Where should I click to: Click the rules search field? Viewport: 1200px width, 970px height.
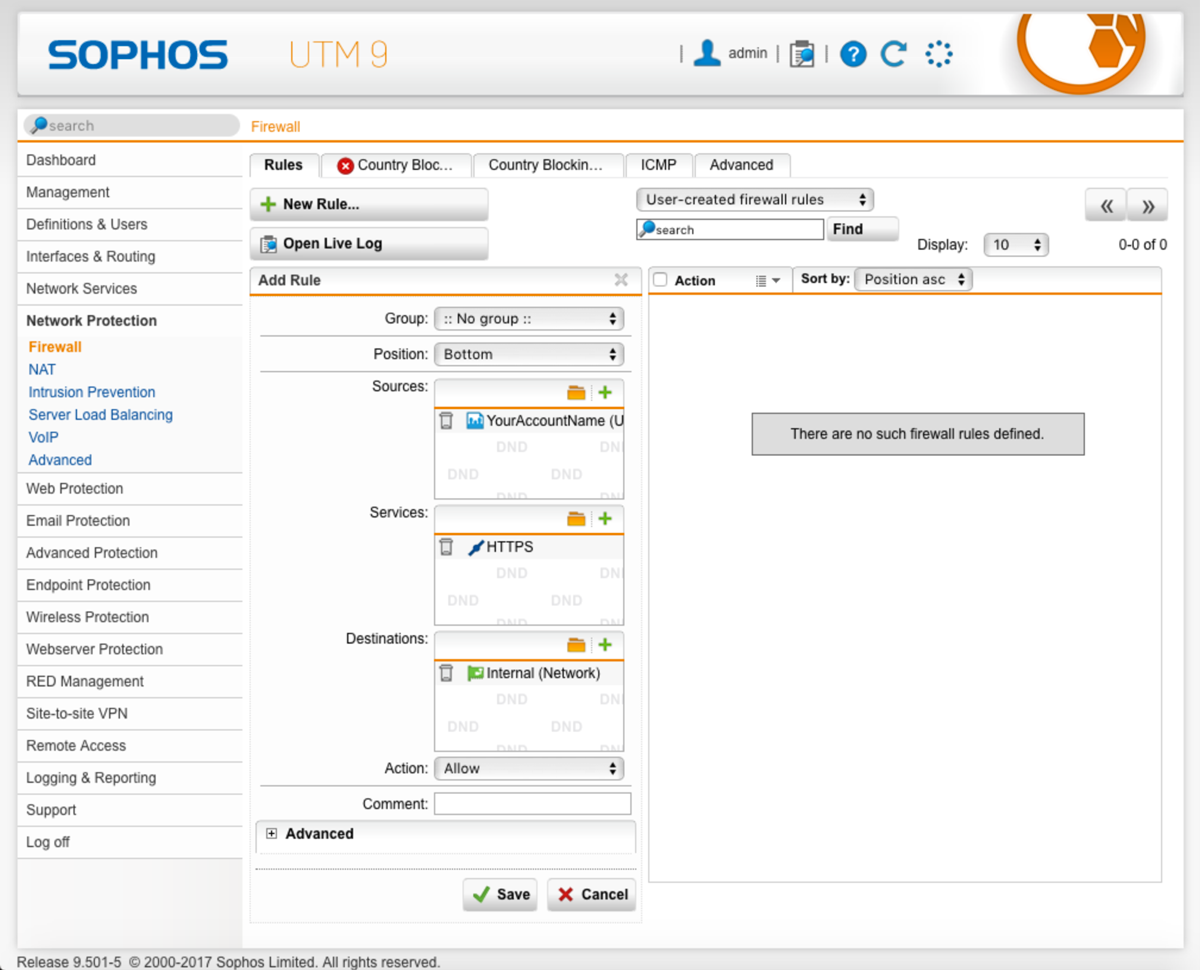[x=730, y=229]
